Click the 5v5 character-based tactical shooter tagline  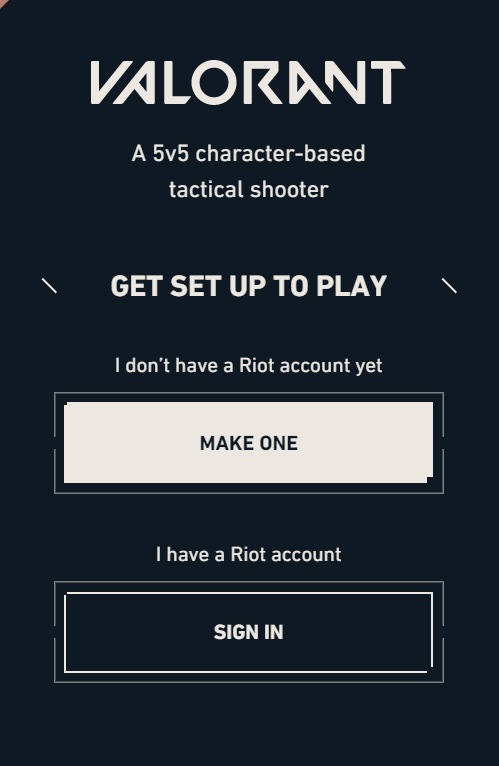click(248, 171)
